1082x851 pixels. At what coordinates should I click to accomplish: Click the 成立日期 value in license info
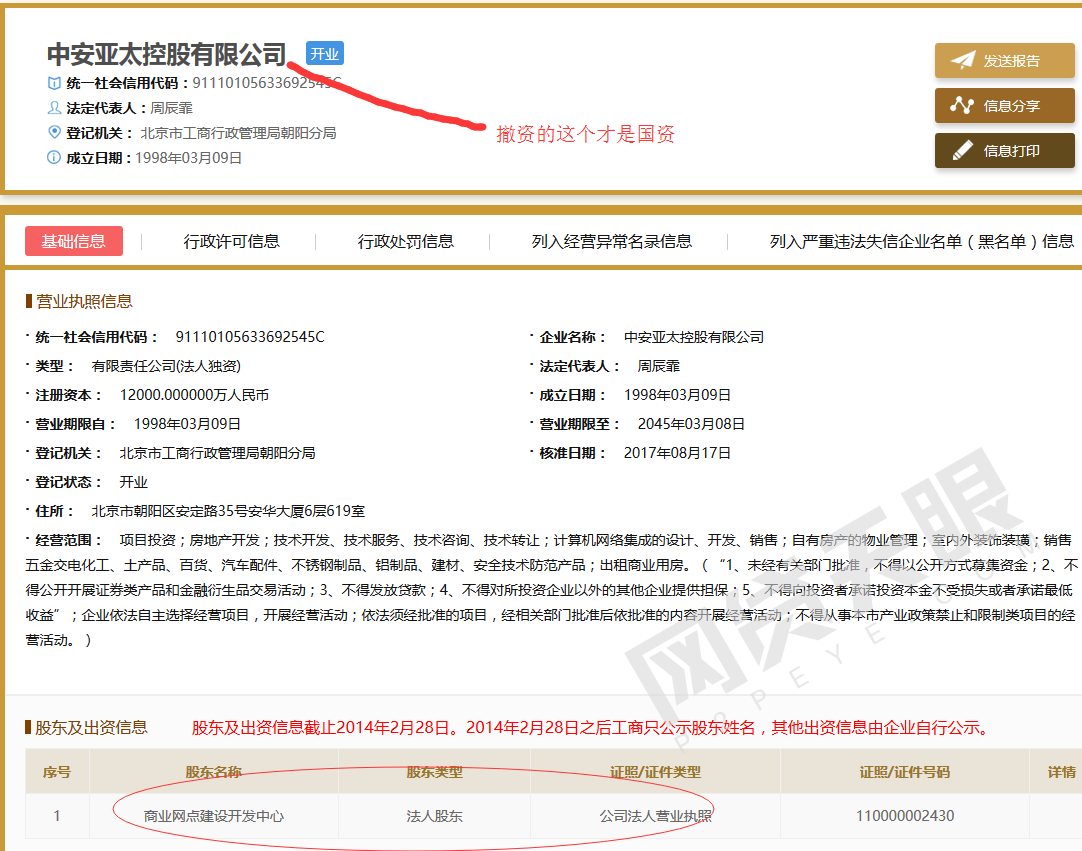[678, 395]
